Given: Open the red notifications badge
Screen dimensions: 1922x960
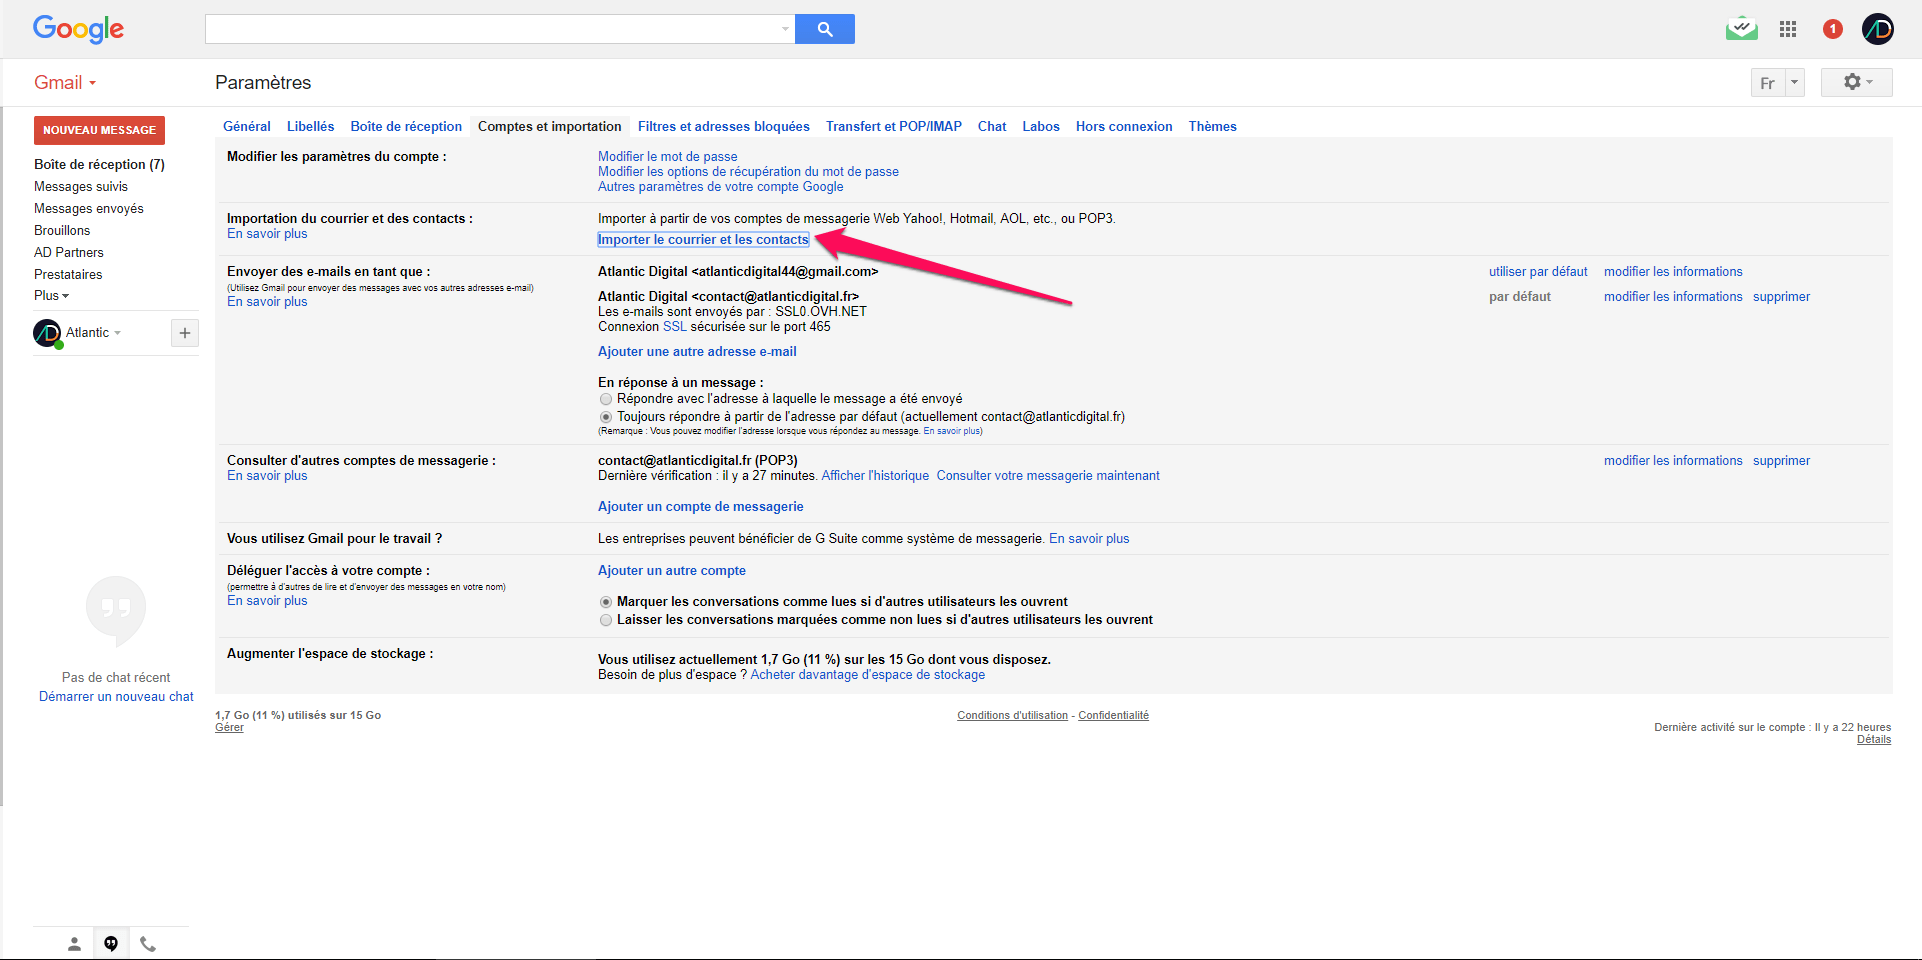Looking at the screenshot, I should [1832, 29].
